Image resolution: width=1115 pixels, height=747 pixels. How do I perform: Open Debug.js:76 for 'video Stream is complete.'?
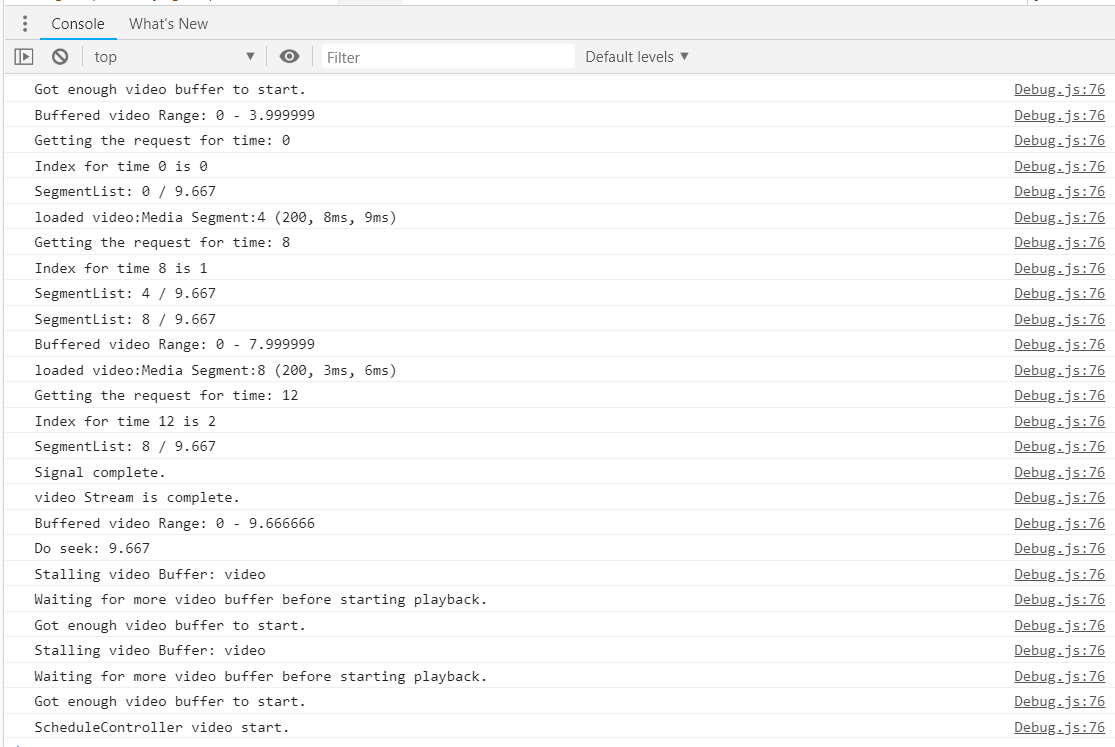pos(1059,497)
